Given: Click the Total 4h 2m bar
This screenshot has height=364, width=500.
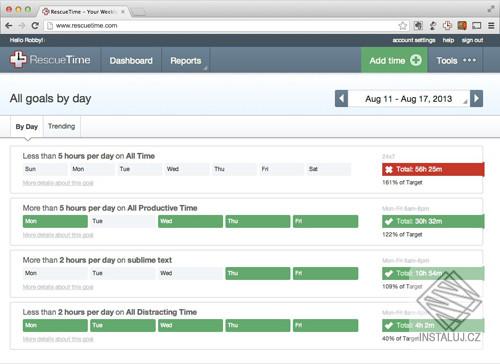Looking at the screenshot, I should point(433,325).
